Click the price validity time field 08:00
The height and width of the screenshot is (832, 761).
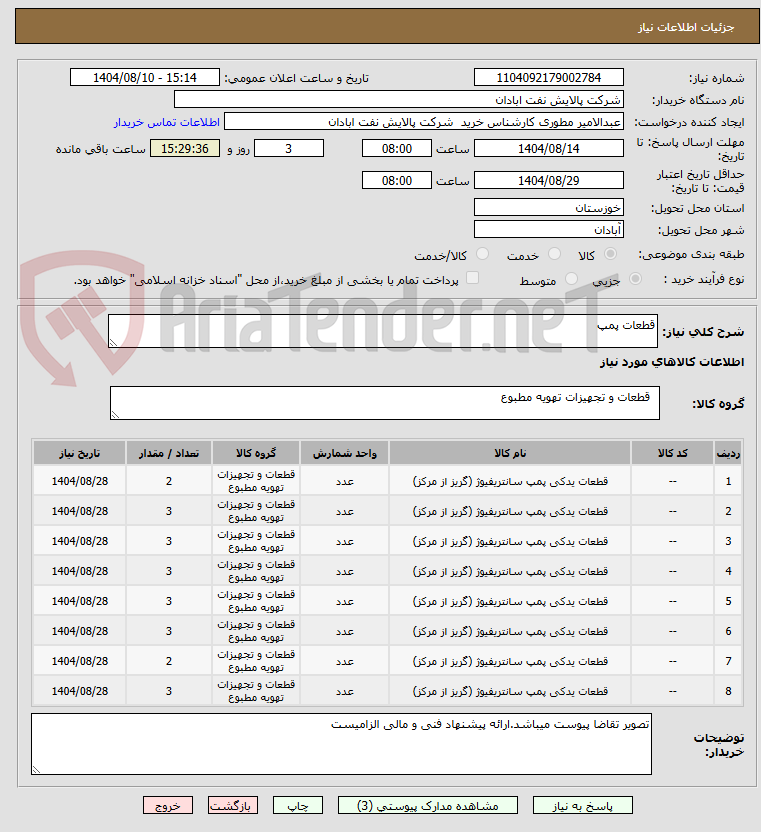(396, 180)
